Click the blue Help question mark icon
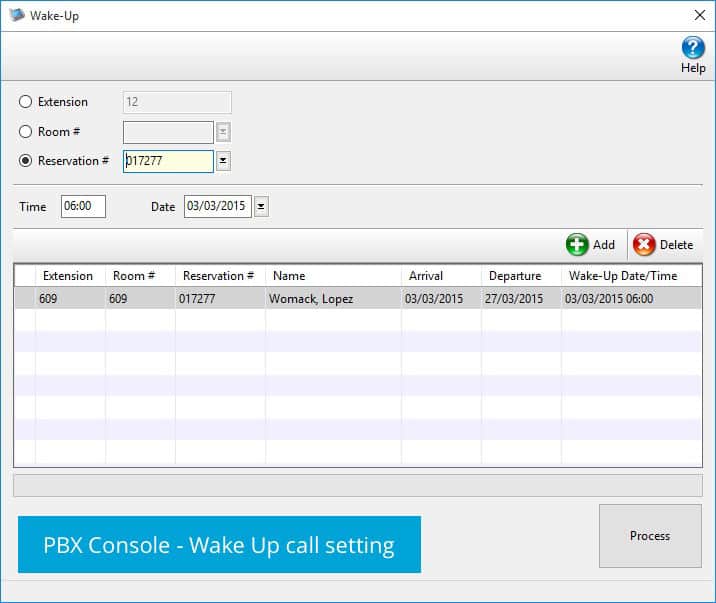This screenshot has width=716, height=603. click(x=693, y=47)
